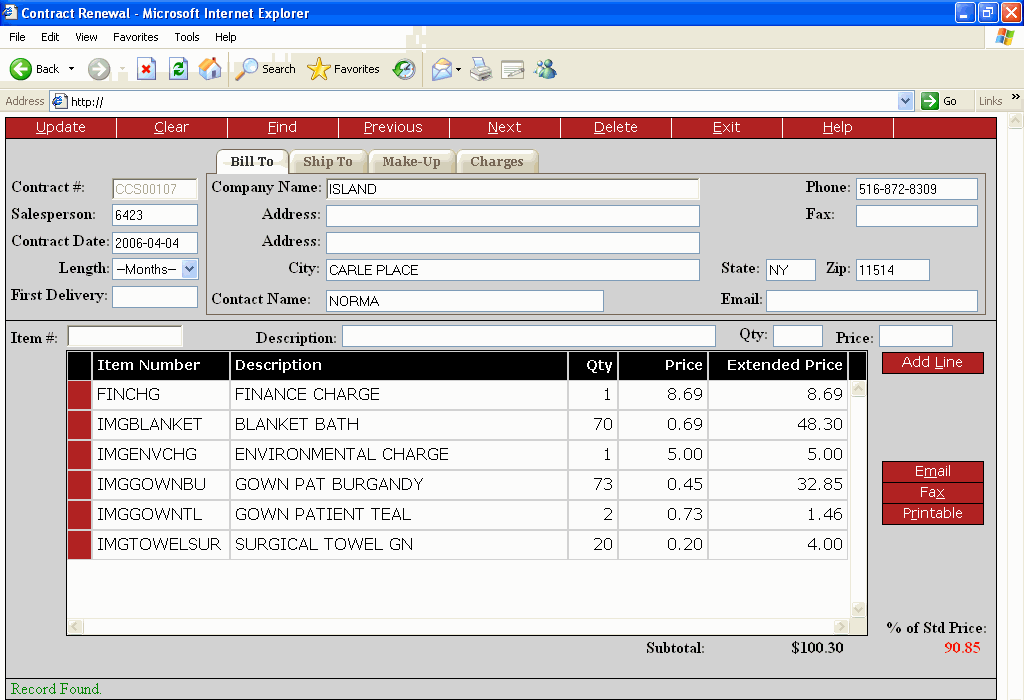The image size is (1024, 700).
Task: Open the Mail button dropdown arrow
Action: click(458, 69)
